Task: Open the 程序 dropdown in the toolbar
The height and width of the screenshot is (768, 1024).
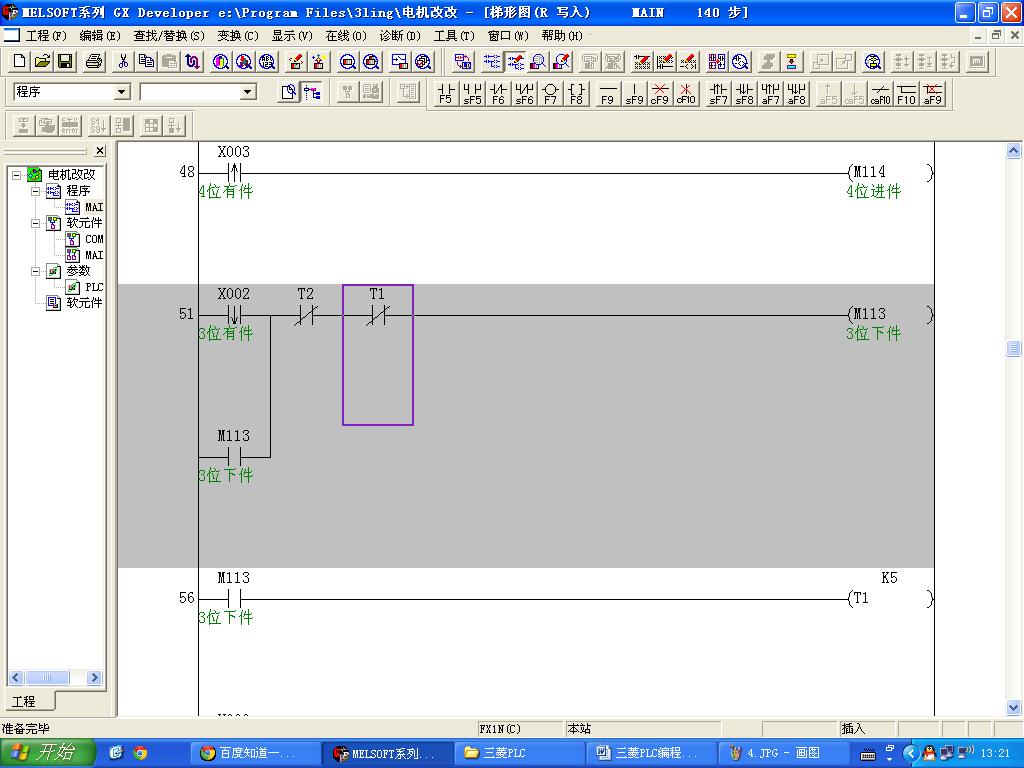Action: (122, 92)
